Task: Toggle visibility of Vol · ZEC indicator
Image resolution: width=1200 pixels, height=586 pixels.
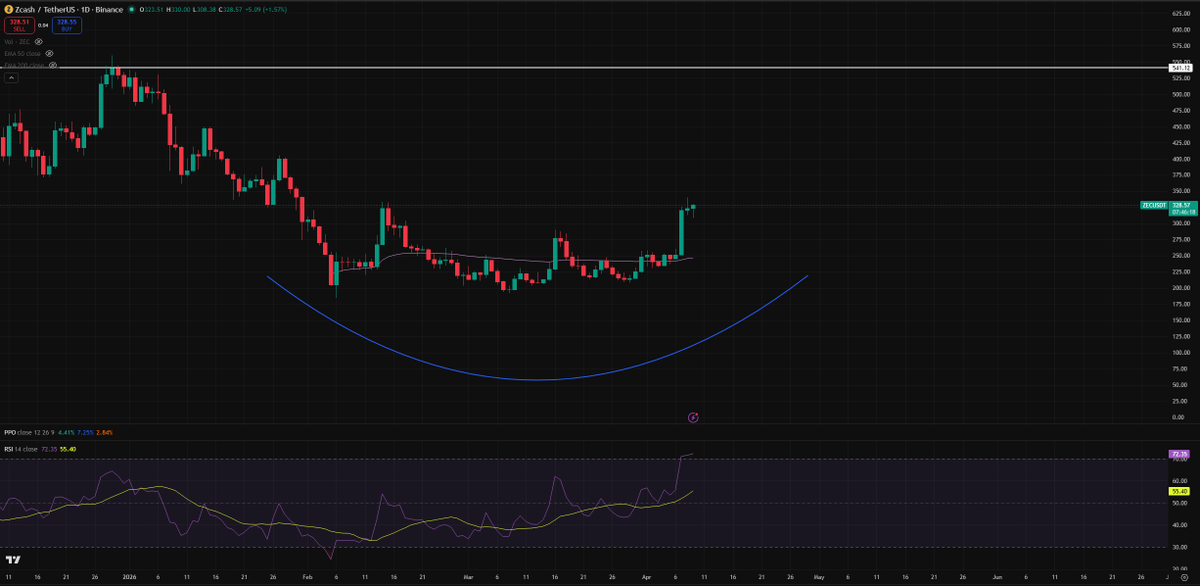Action: point(38,42)
